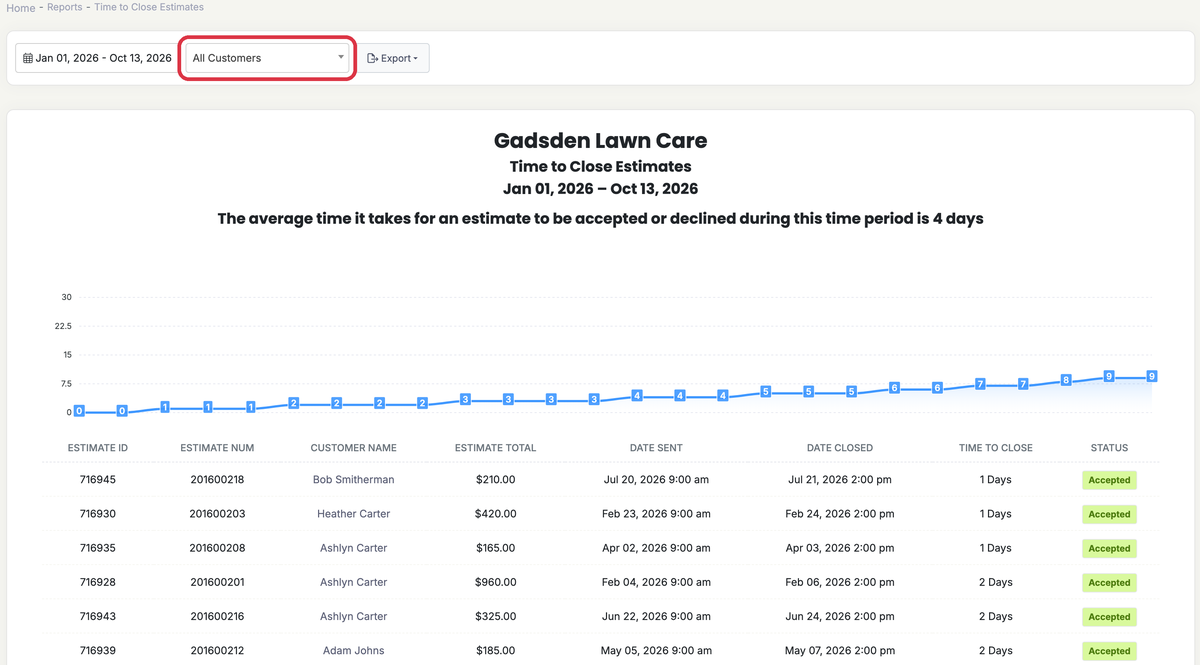This screenshot has height=665, width=1200.
Task: Click Accepted badge for estimate 716945
Action: click(x=1109, y=480)
